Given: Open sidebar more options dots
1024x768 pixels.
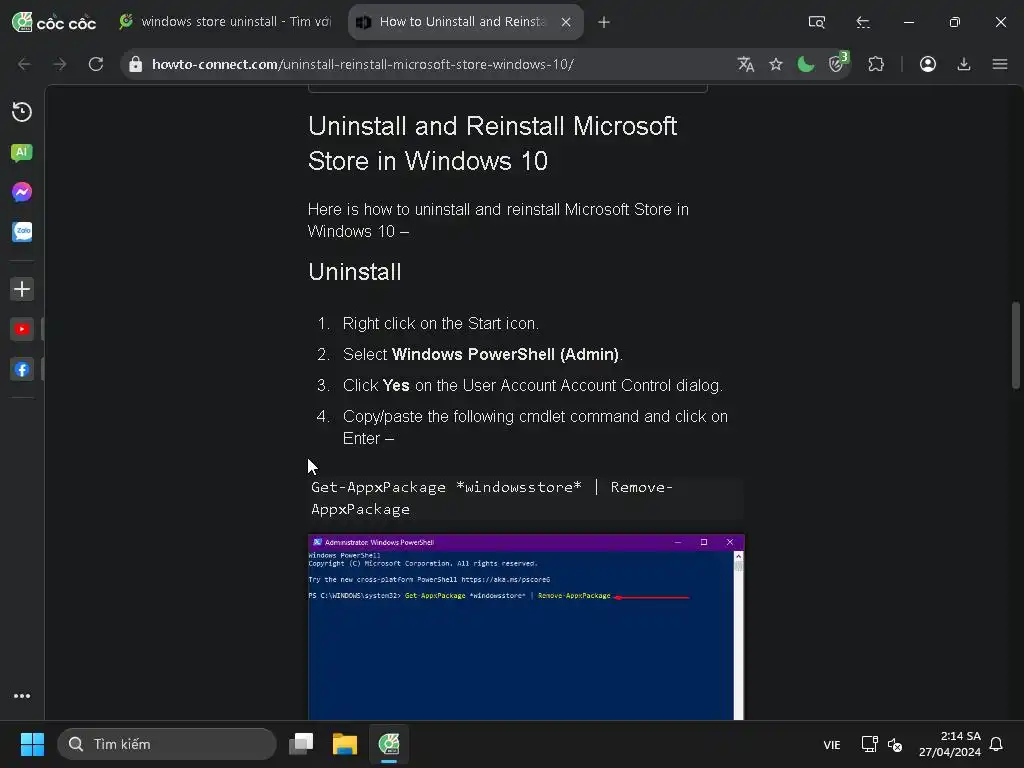Looking at the screenshot, I should (22, 696).
